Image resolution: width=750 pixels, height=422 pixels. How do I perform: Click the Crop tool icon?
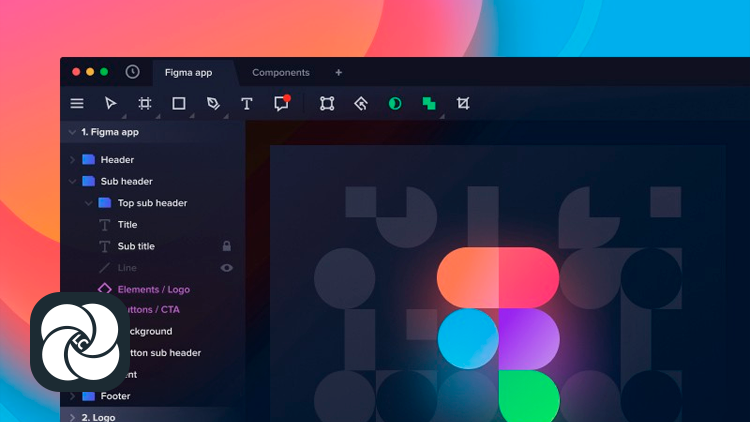[x=463, y=103]
